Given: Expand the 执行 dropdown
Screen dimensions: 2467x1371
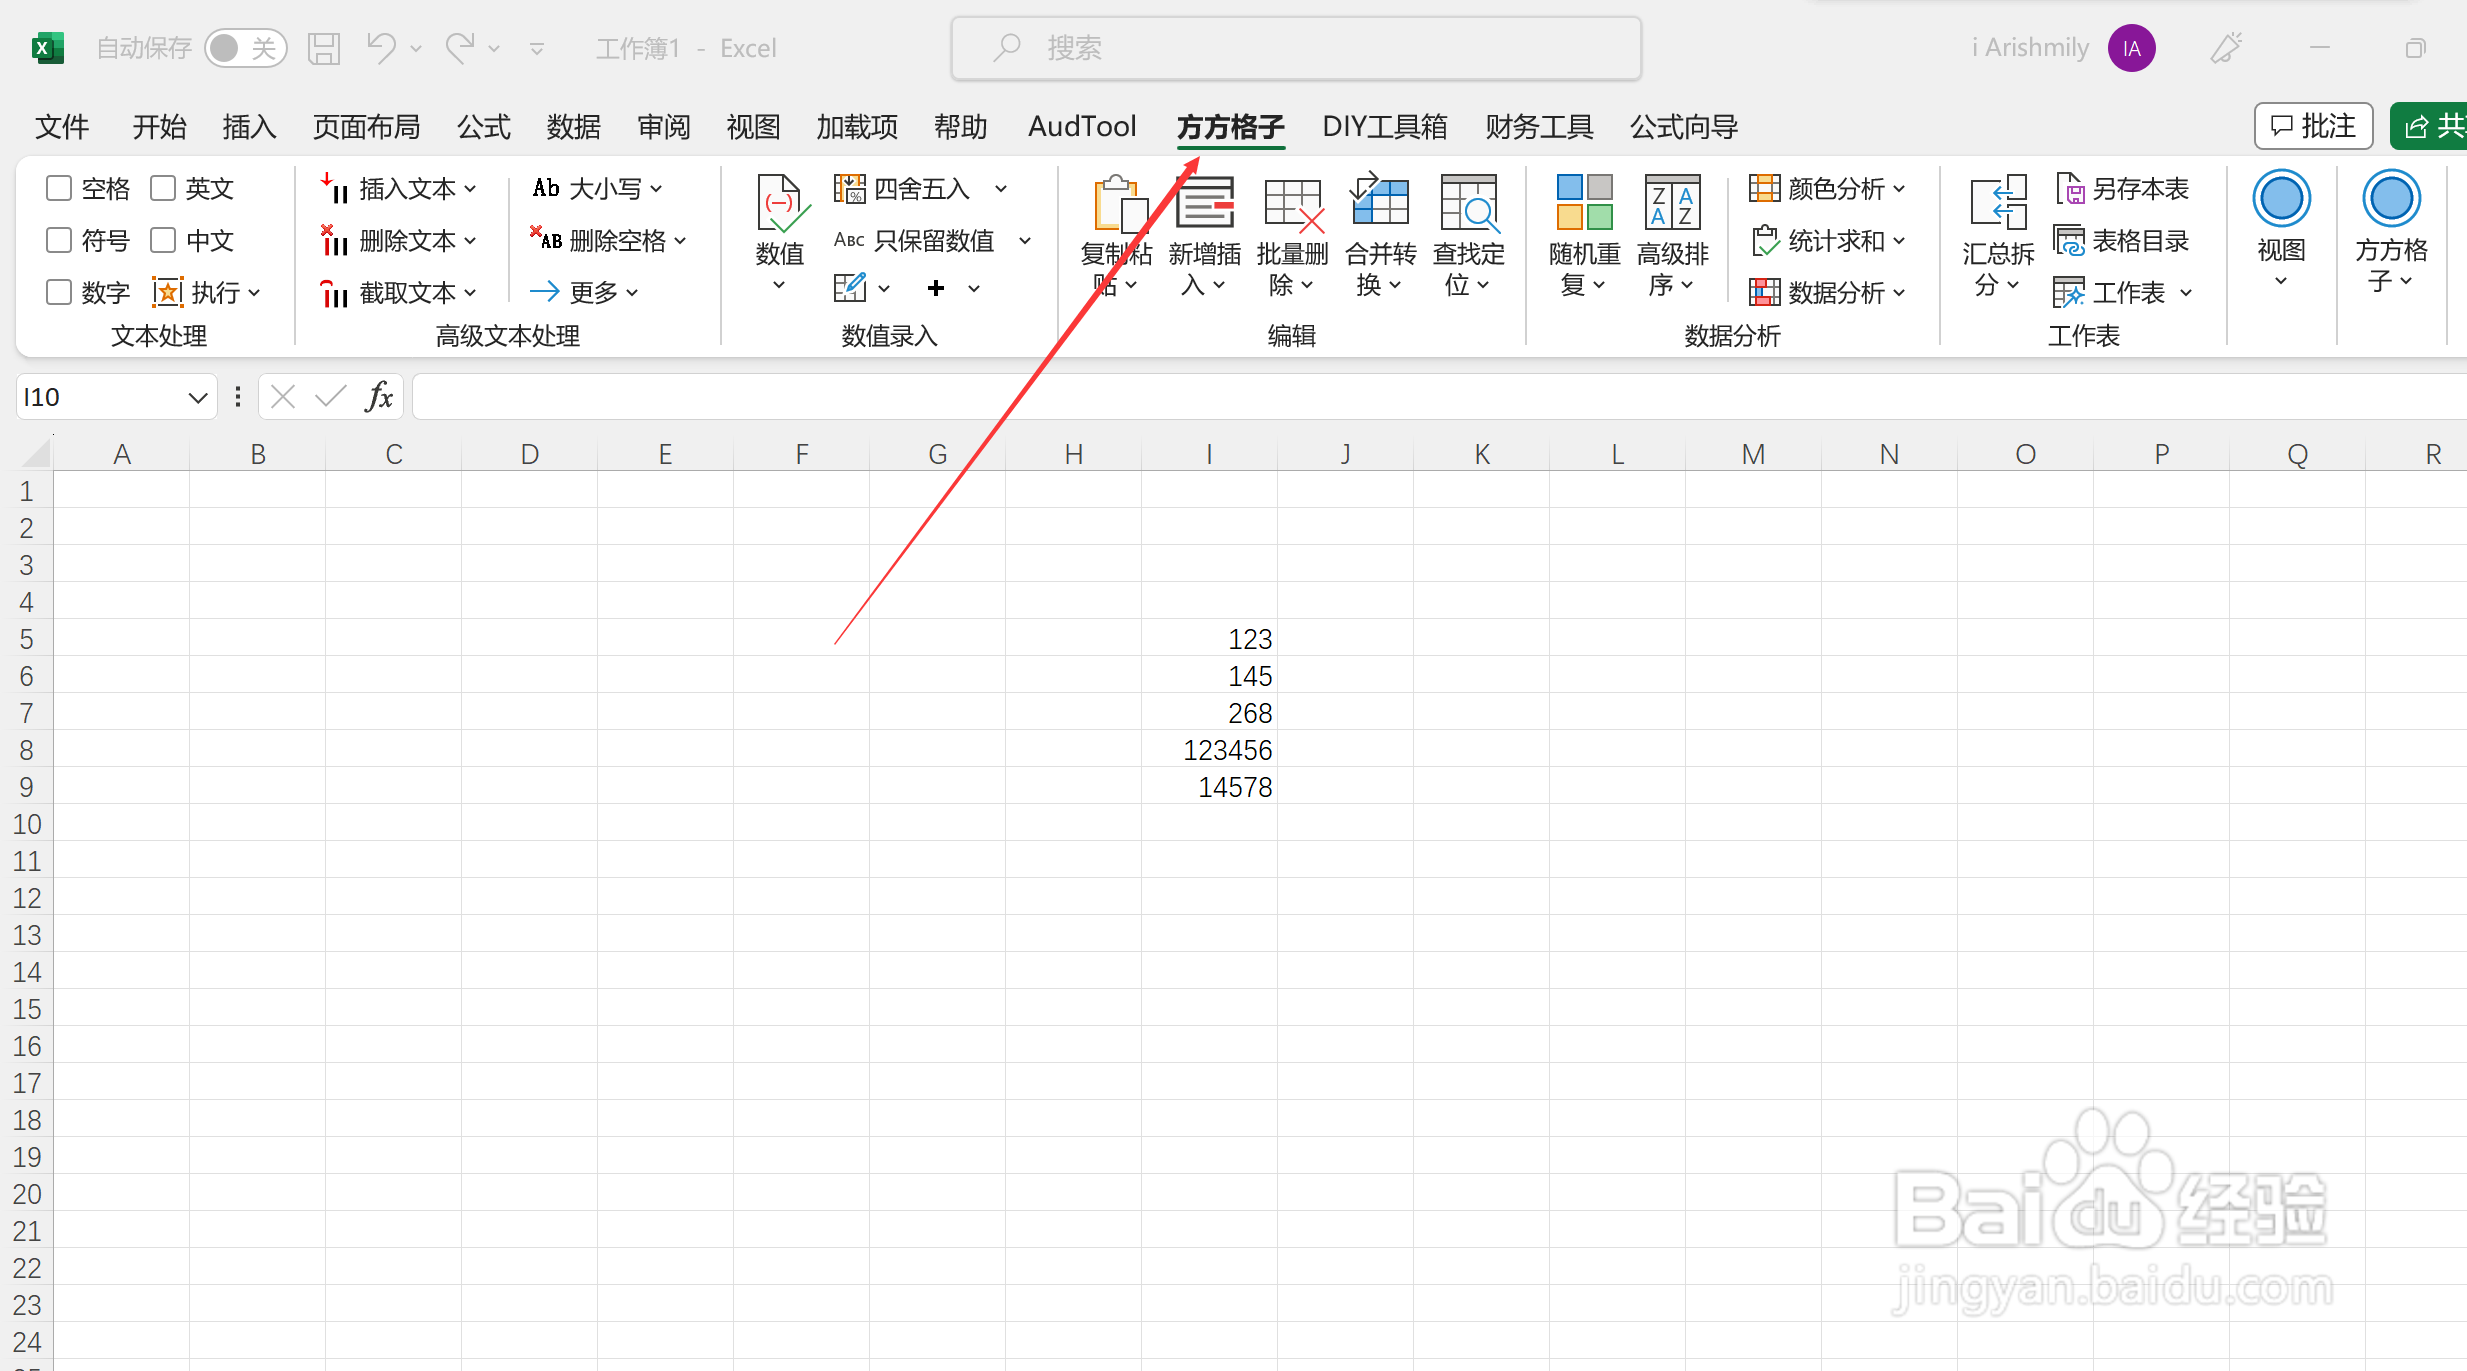Looking at the screenshot, I should tap(254, 292).
